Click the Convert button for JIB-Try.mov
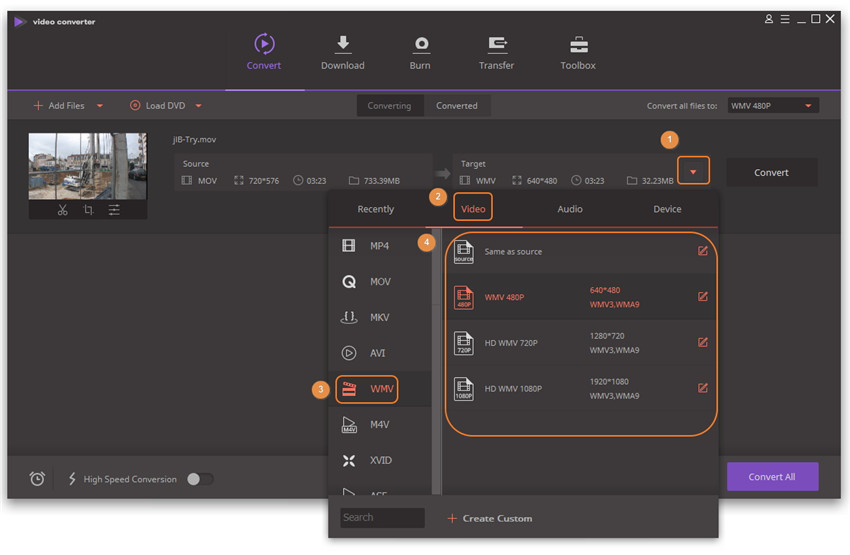Image resolution: width=850 pixels, height=555 pixels. click(x=771, y=172)
